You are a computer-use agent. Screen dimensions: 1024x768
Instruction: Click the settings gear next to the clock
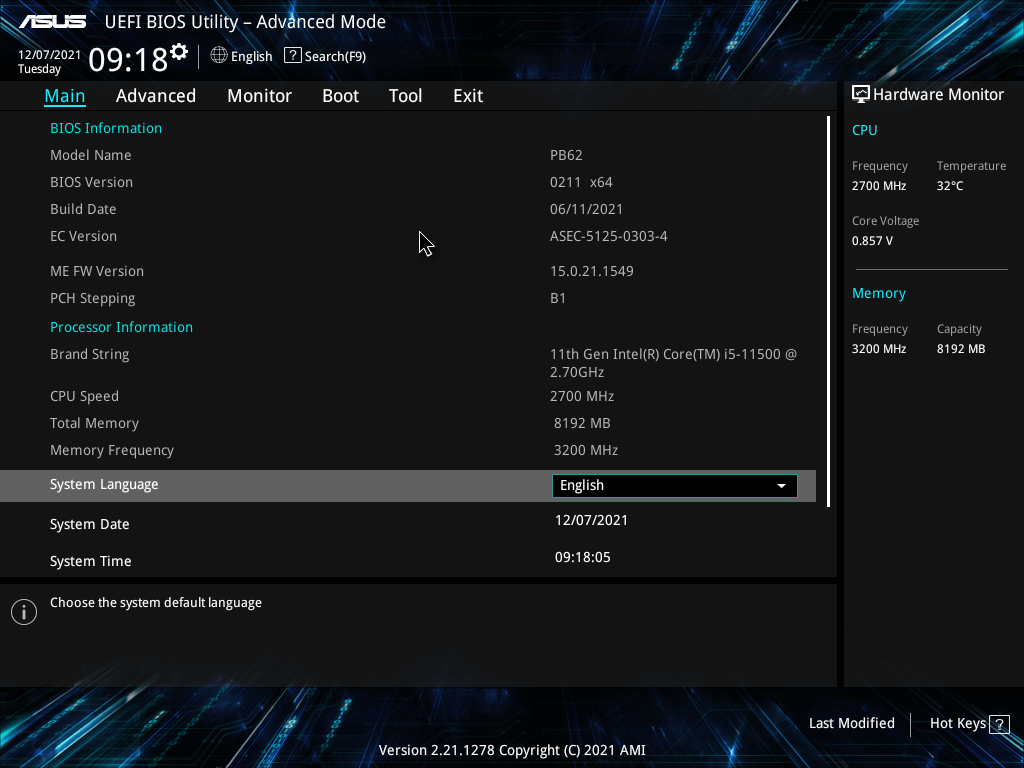(x=179, y=52)
